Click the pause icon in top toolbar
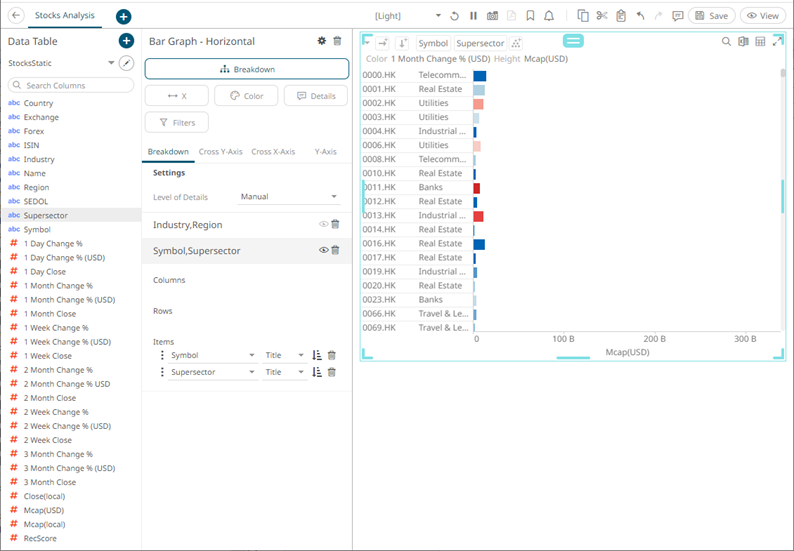This screenshot has width=794, height=551. [x=473, y=16]
